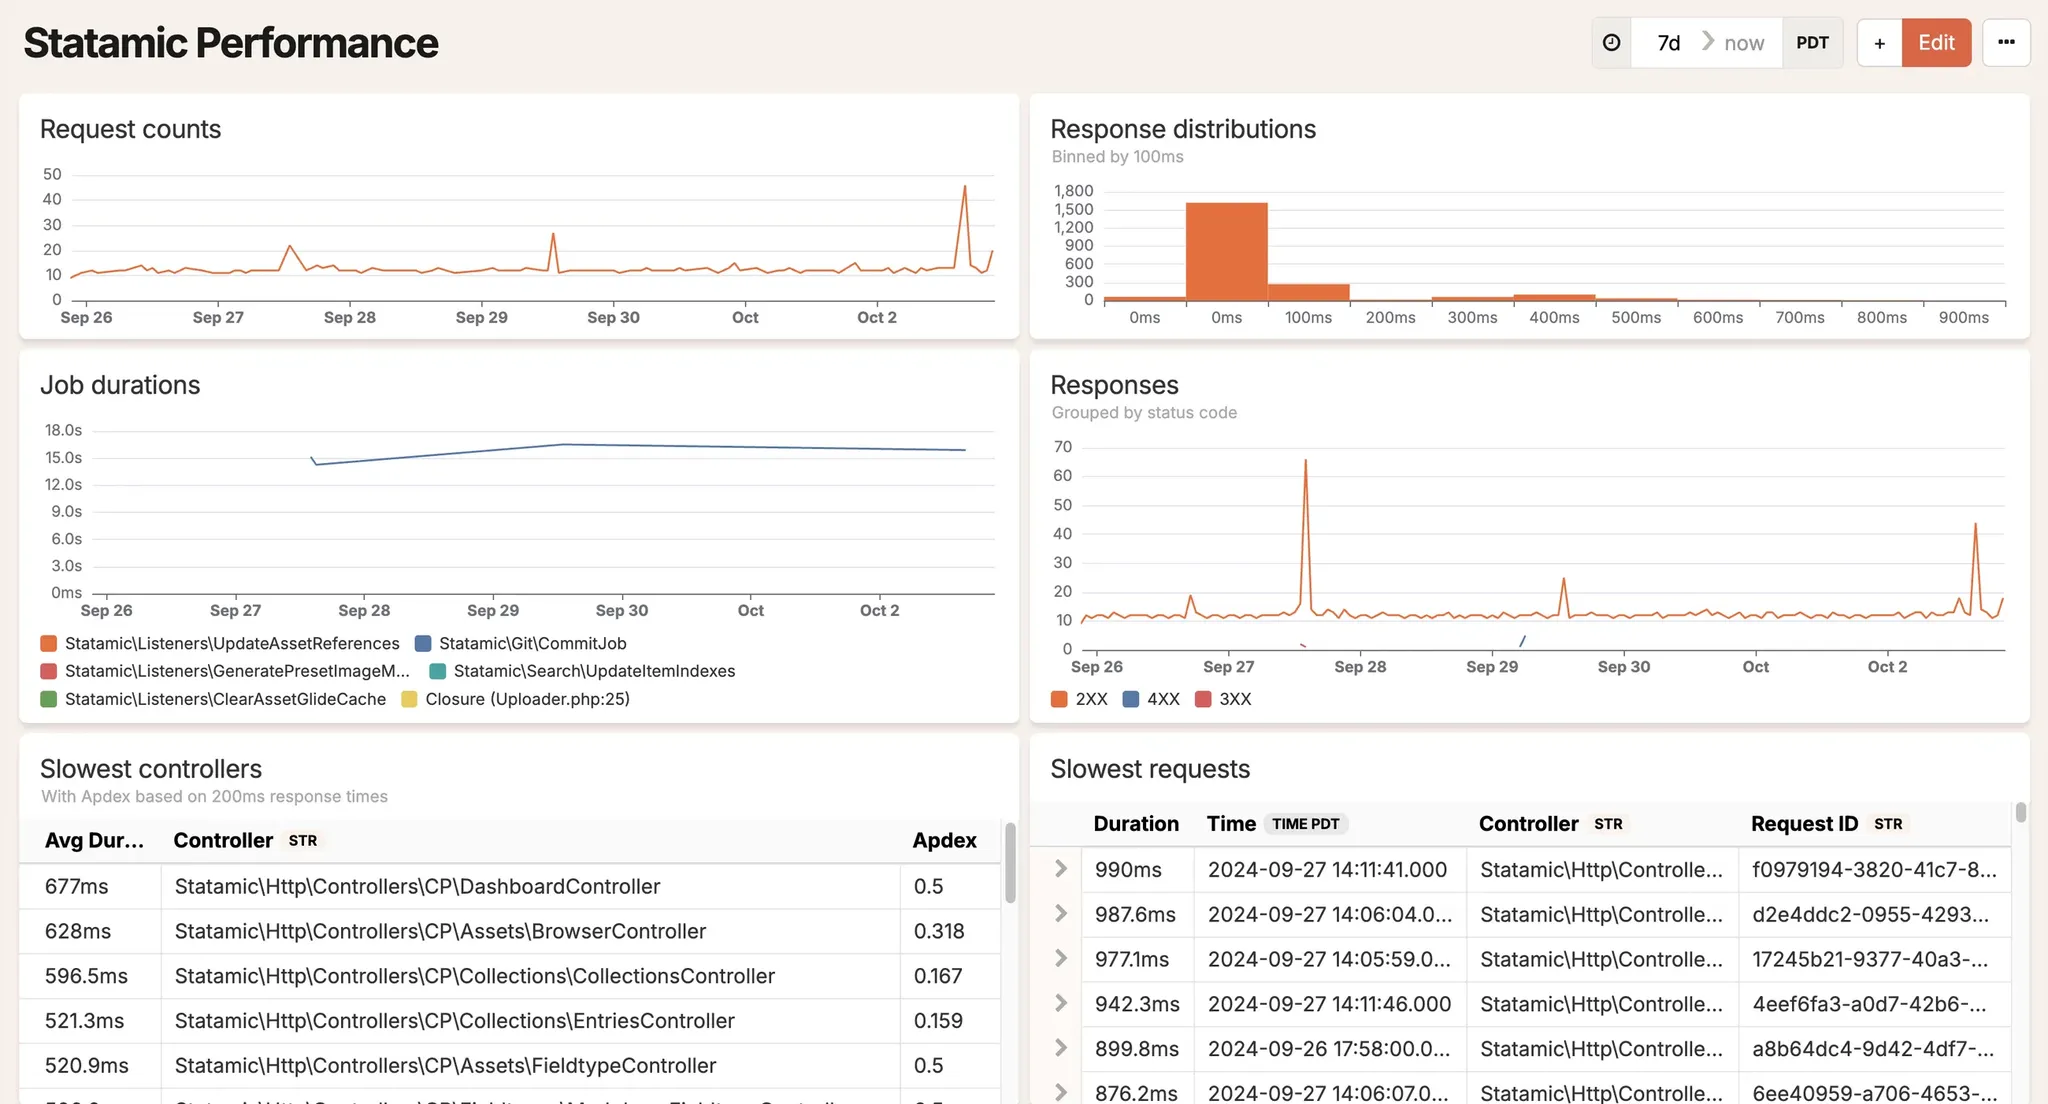
Task: Click the orange Edit button
Action: point(1936,43)
